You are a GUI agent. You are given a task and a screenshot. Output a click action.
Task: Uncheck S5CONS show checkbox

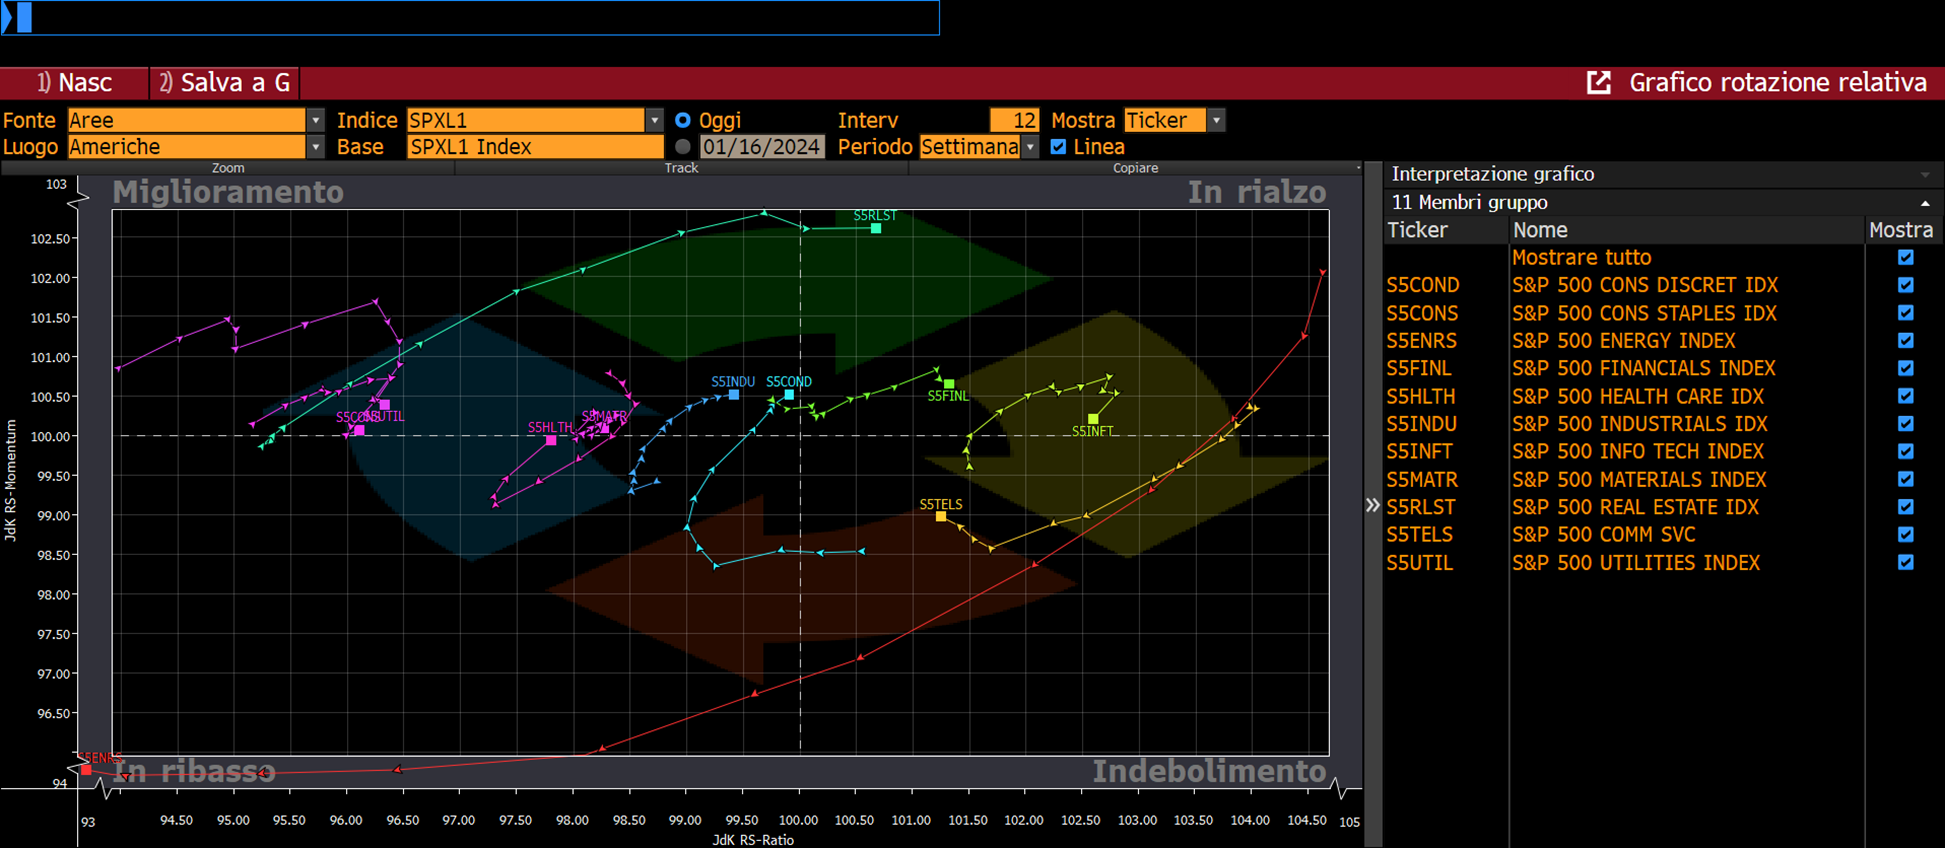coord(1906,313)
